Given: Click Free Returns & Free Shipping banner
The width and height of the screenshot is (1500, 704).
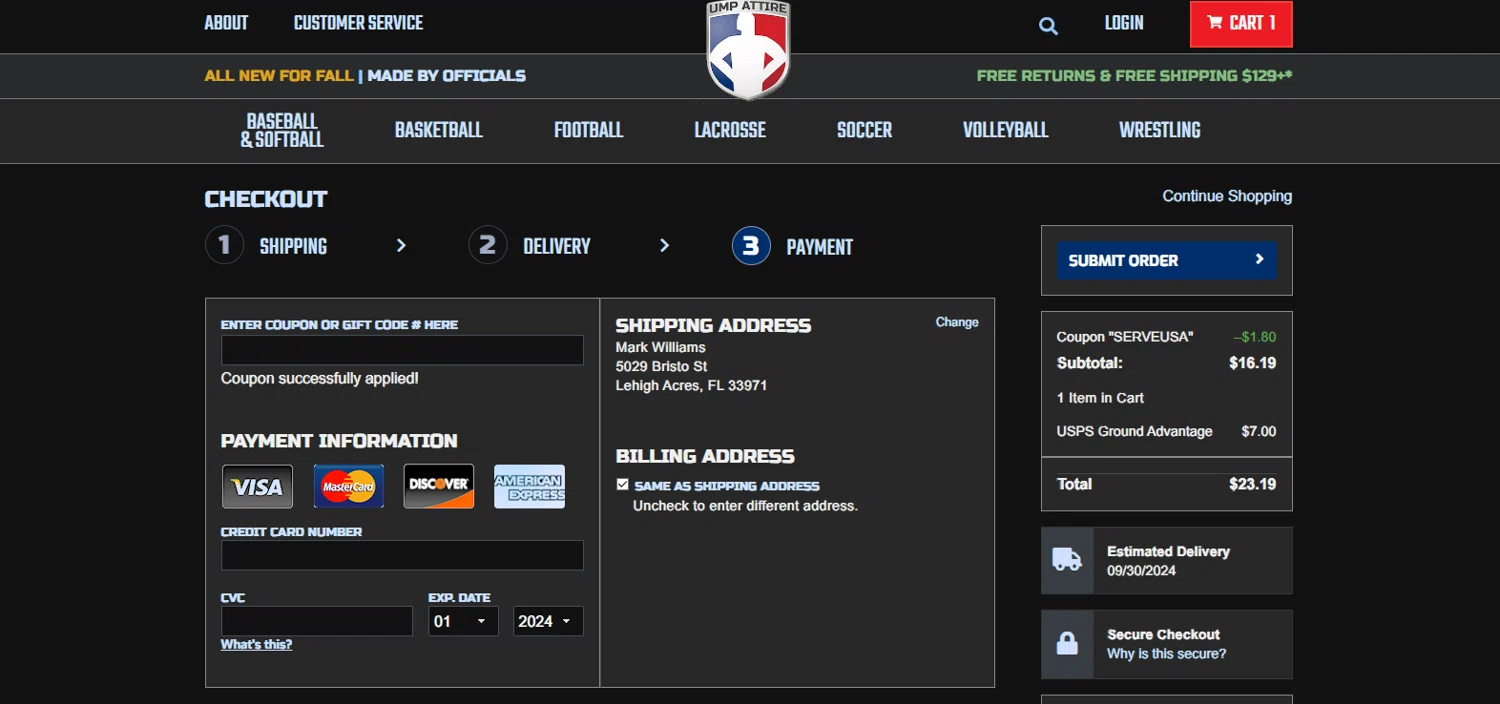Looking at the screenshot, I should pos(1134,75).
